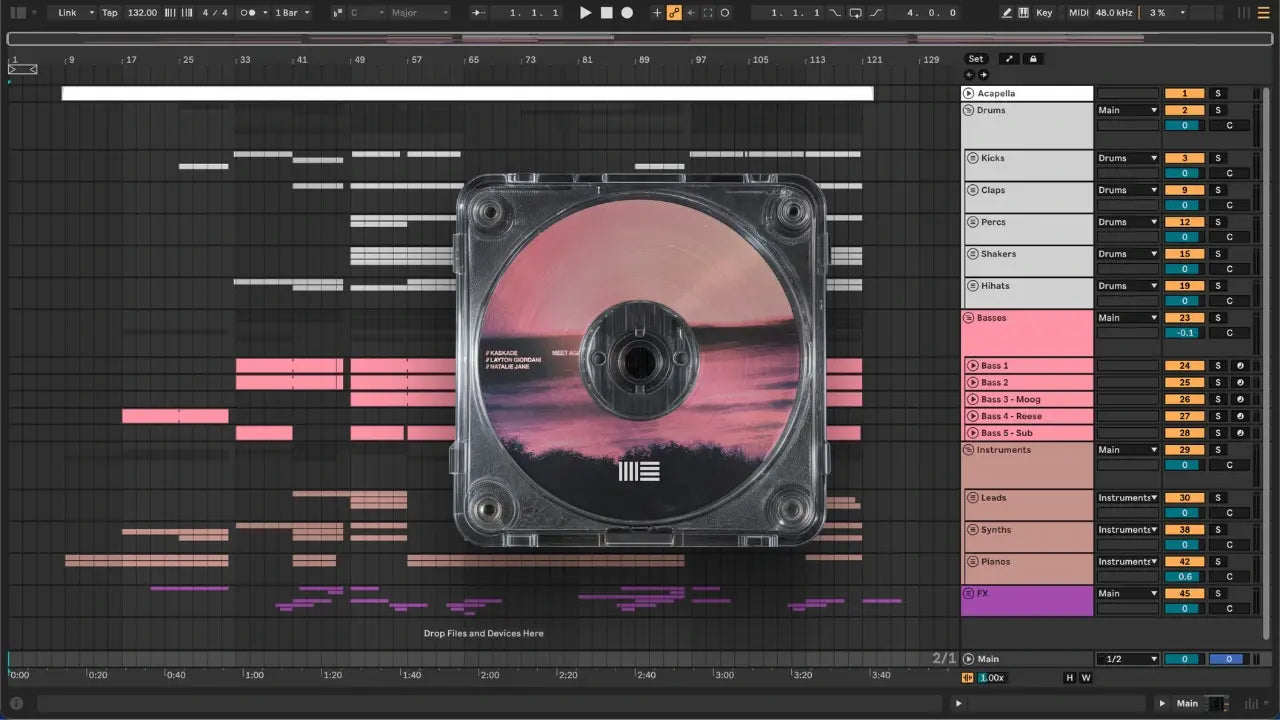
Task: Toggle the browser show/hide icon
Action: tap(18, 13)
